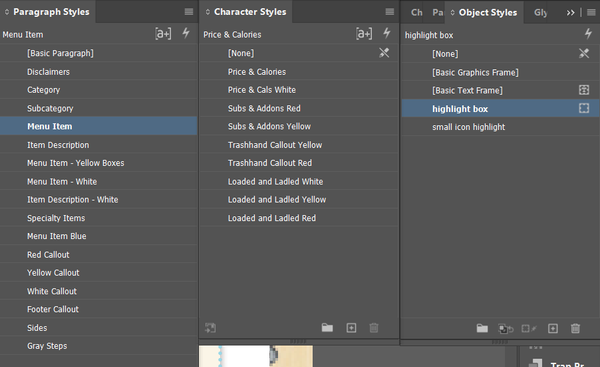Screen dimensions: 600x367
Task: Clear overrides not defined by object style
Action: pyautogui.click(x=506, y=328)
